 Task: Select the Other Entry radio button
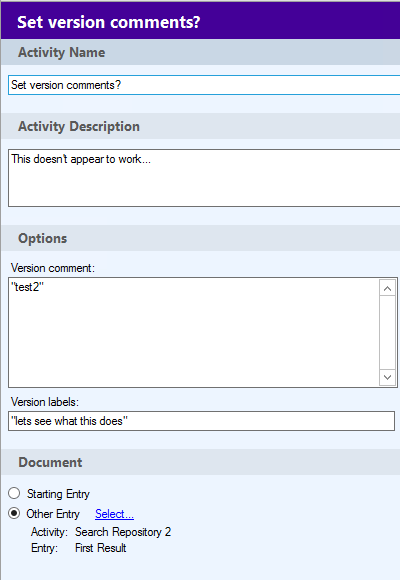(x=14, y=513)
